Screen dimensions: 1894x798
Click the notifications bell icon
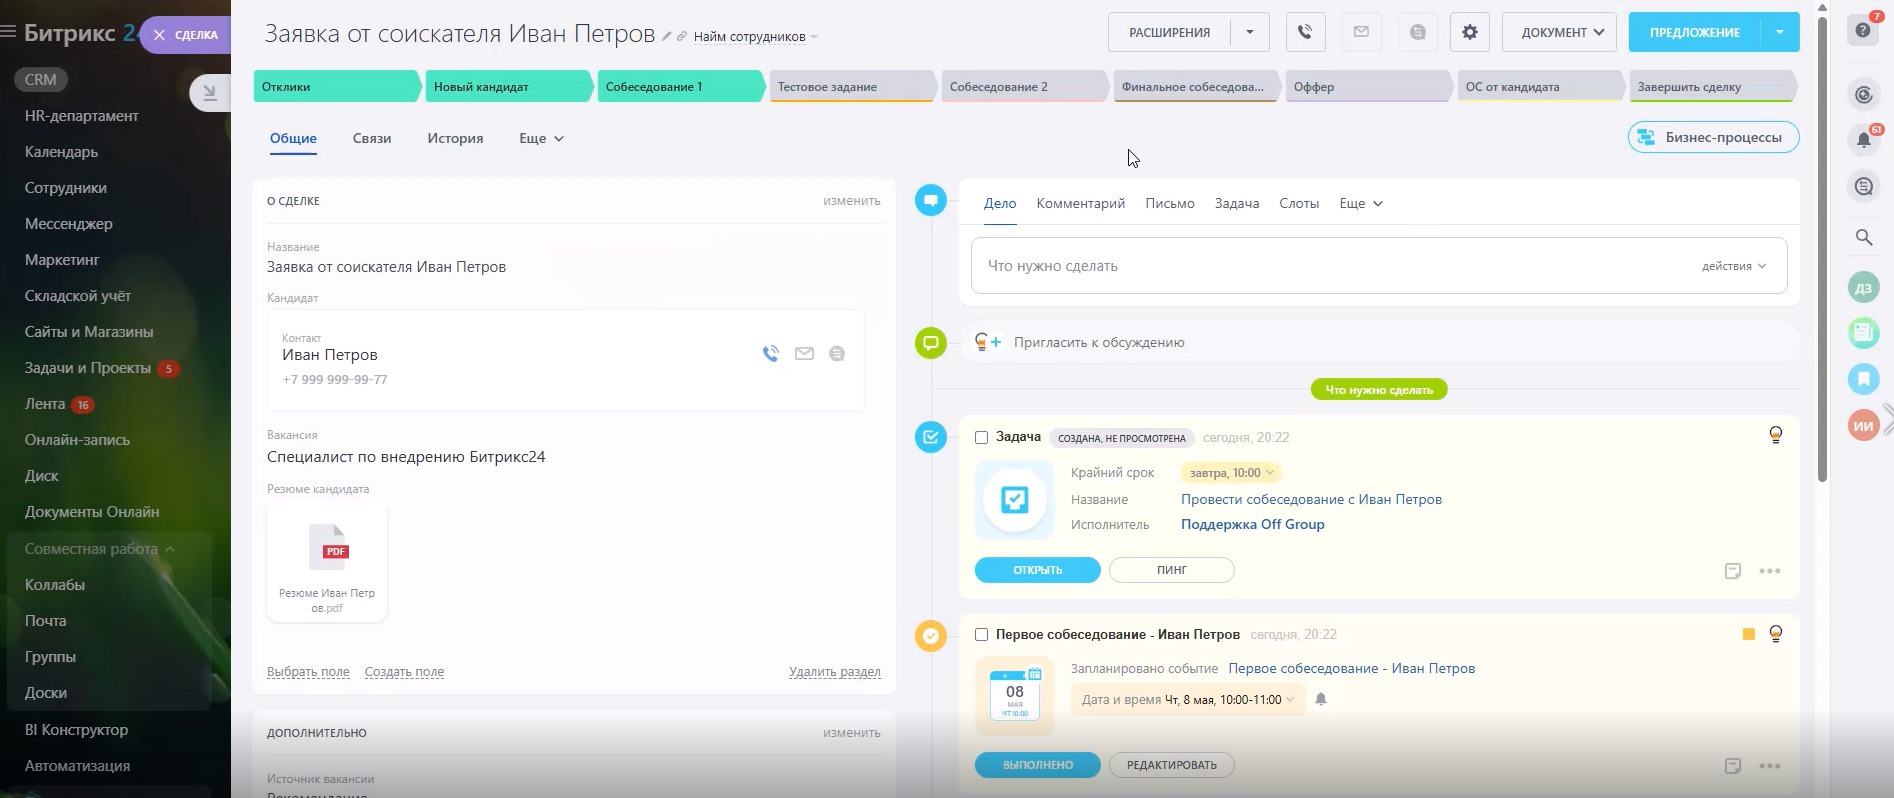click(1864, 140)
